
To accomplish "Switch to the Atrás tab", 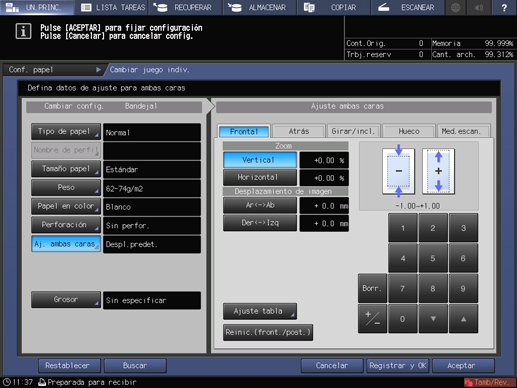I will [299, 131].
